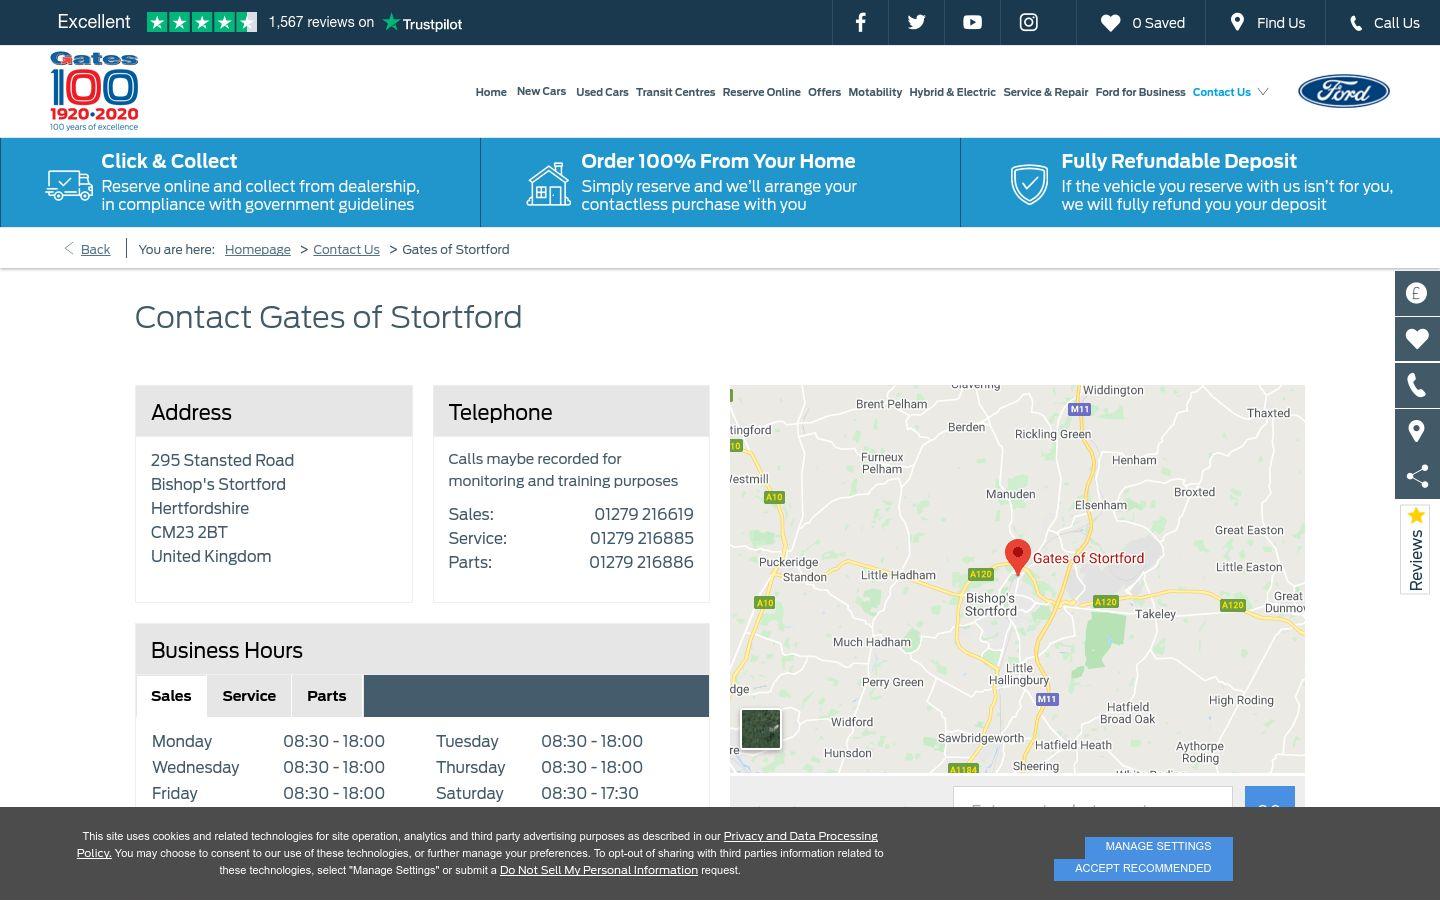Open Reviews side tab

[1415, 549]
